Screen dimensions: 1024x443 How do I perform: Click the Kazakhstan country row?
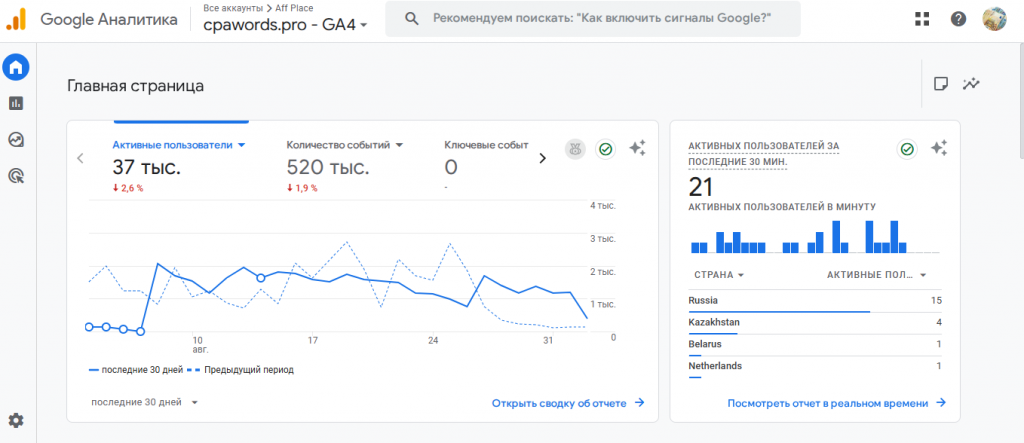[815, 324]
